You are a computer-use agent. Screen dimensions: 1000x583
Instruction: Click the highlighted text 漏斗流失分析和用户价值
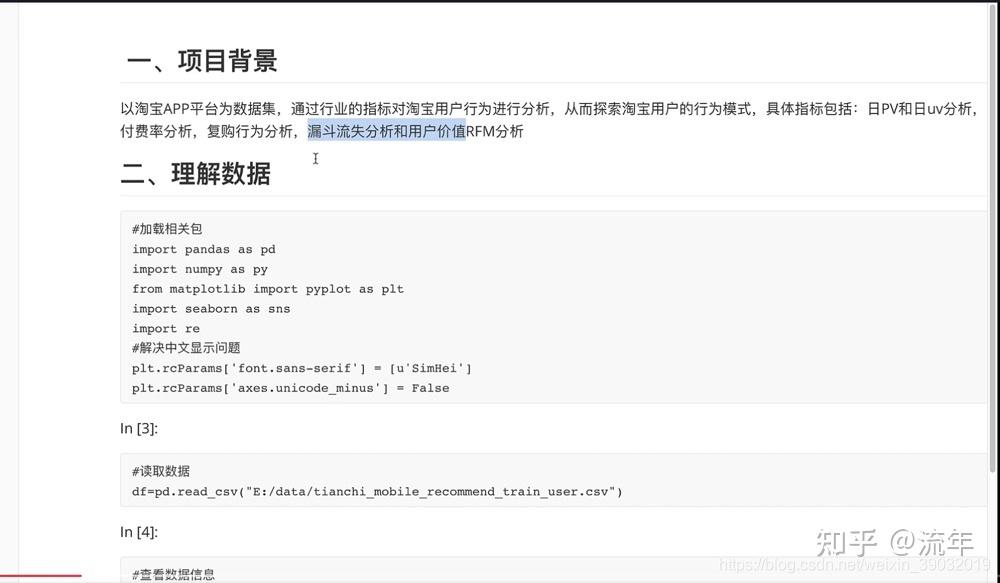(x=386, y=131)
